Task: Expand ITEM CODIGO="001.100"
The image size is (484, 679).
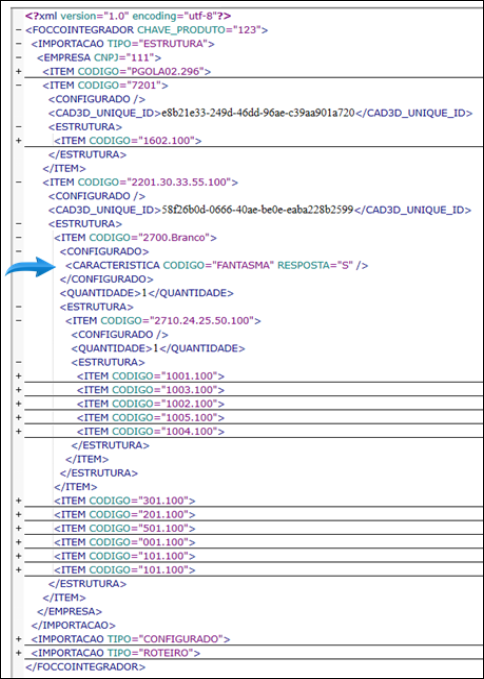Action: click(18, 542)
